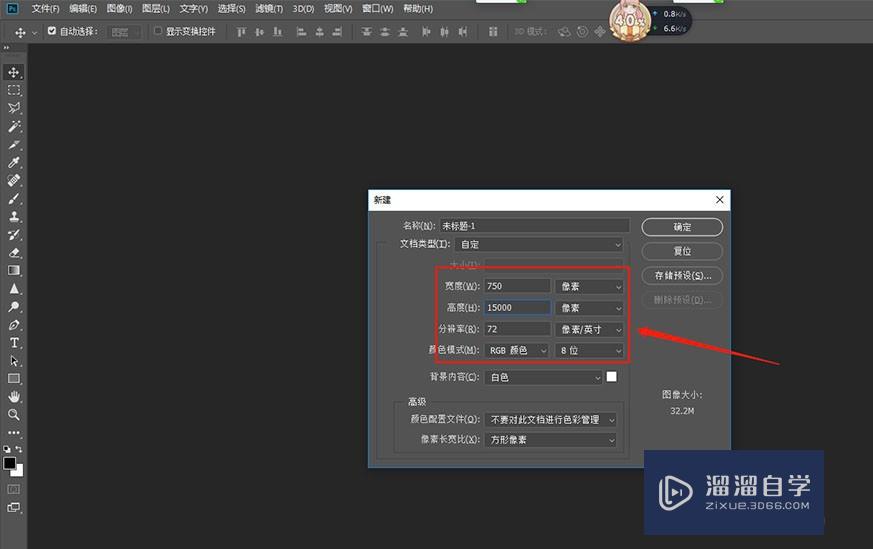Open the Move tool preset picker arrow

[35, 33]
